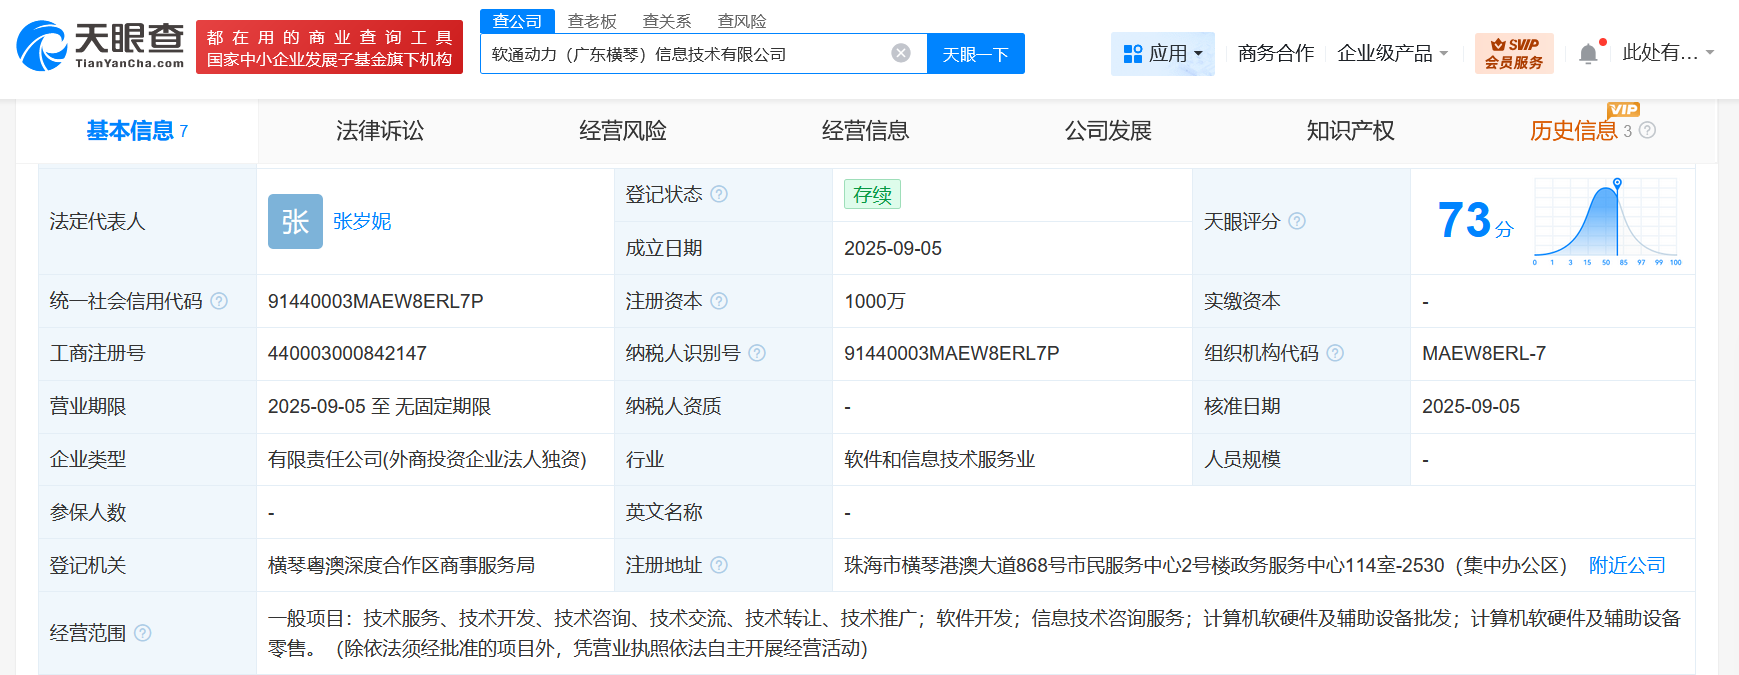Open the user account dropdown 此处有…
The image size is (1739, 675).
coord(1667,53)
